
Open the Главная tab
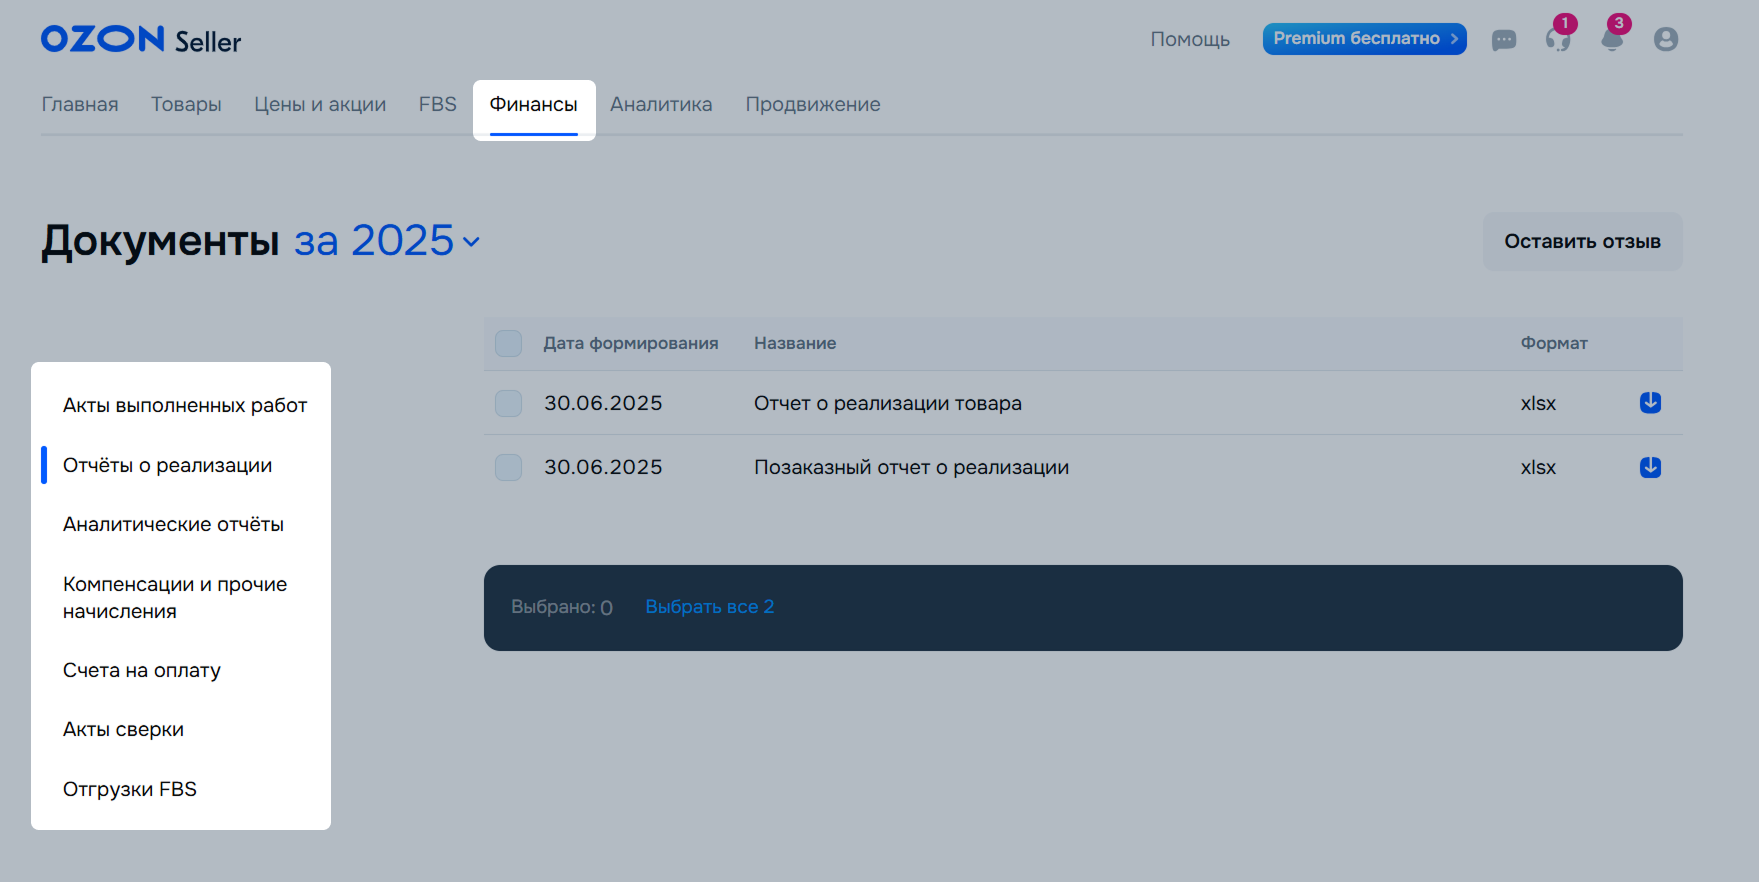tap(80, 104)
